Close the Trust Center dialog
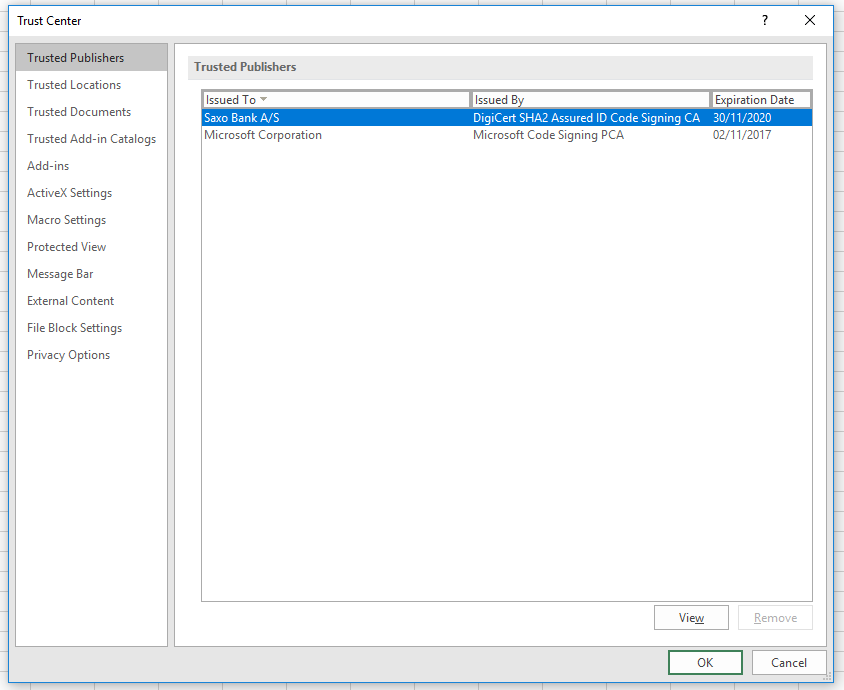Screen dimensions: 844x690 [809, 20]
